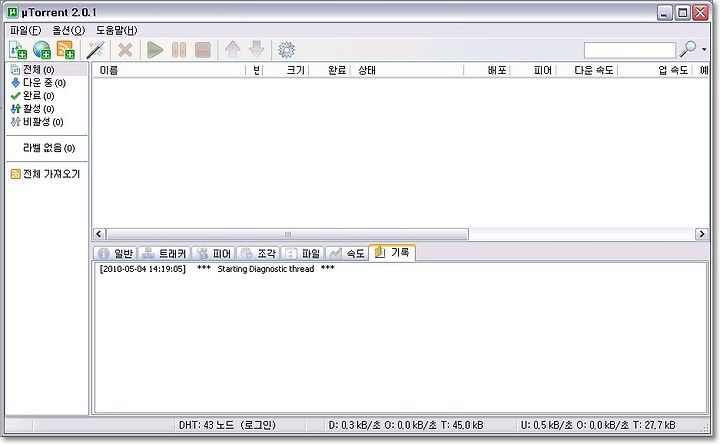Maximize the µTorrent window
Image resolution: width=720 pixels, height=444 pixels.
(683, 12)
